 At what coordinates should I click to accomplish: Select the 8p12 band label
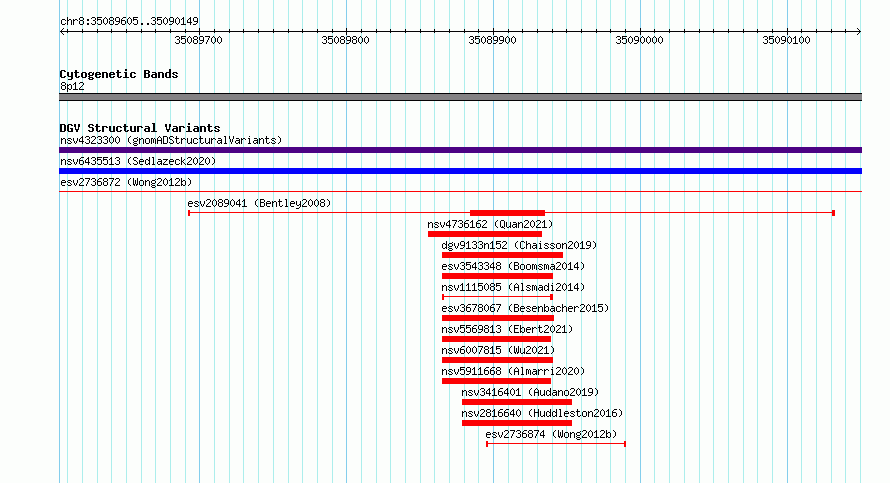click(x=72, y=86)
